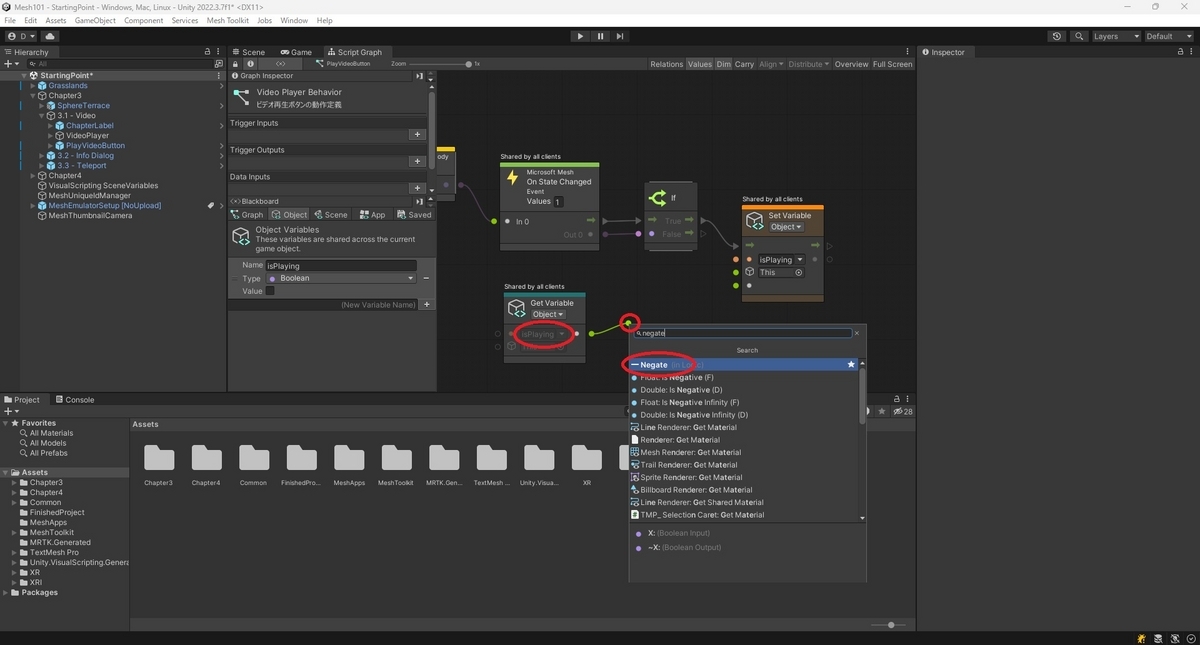
Task: Open the Layers dropdown
Action: [1115, 36]
